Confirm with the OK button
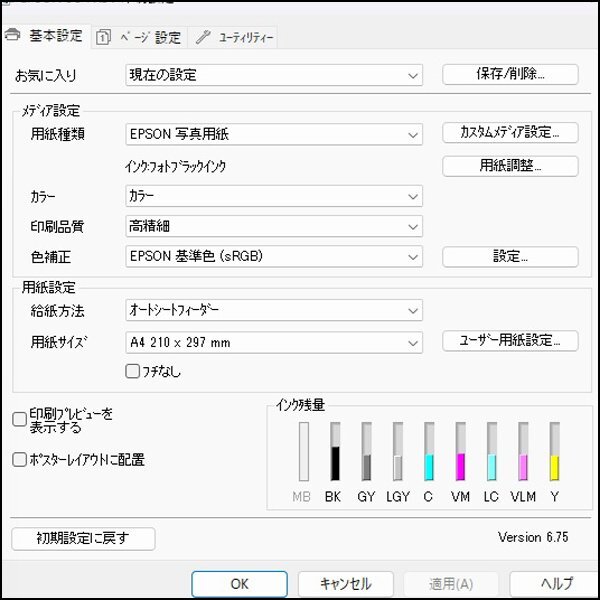Image resolution: width=600 pixels, height=600 pixels. [240, 584]
